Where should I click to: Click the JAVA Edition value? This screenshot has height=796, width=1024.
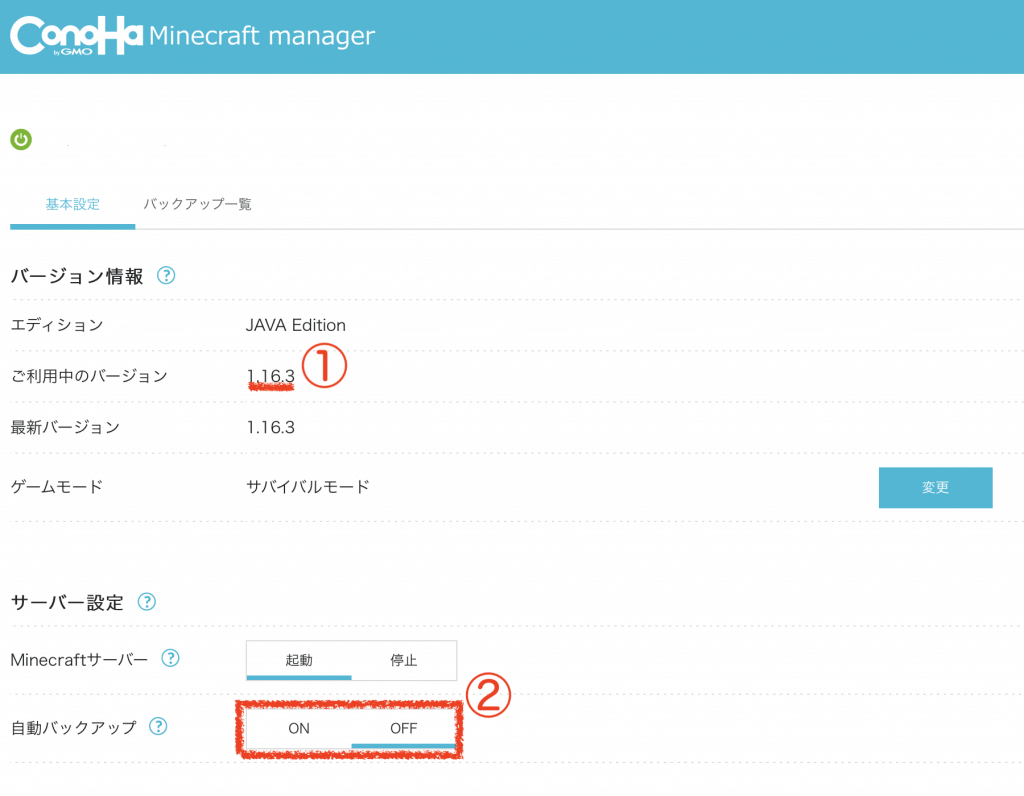[296, 325]
